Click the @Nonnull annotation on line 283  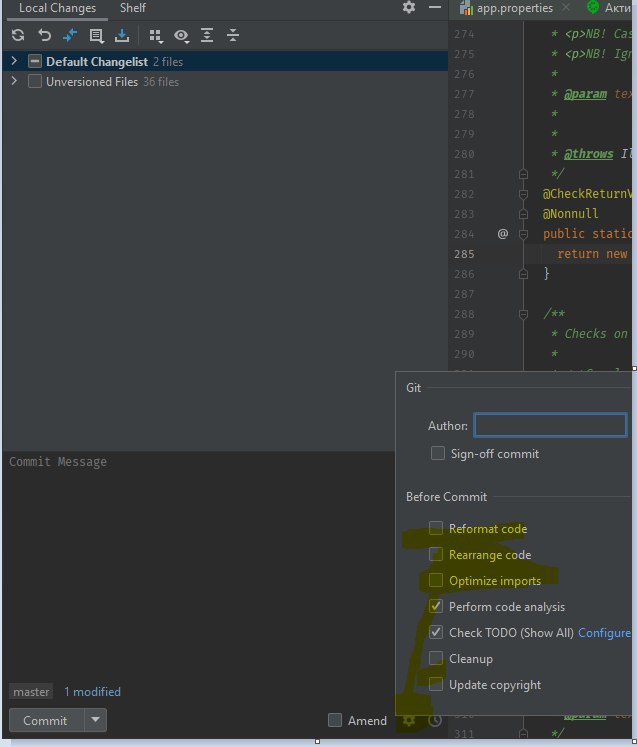[570, 213]
